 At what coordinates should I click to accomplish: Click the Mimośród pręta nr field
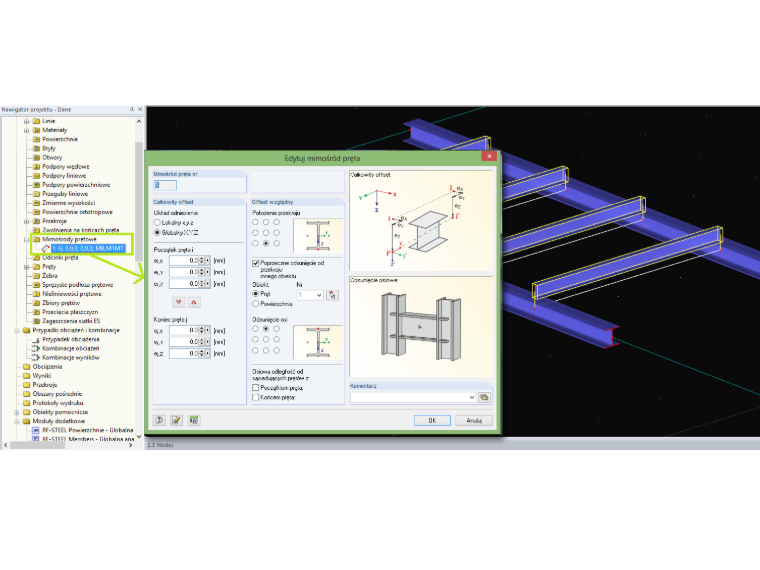tap(165, 185)
